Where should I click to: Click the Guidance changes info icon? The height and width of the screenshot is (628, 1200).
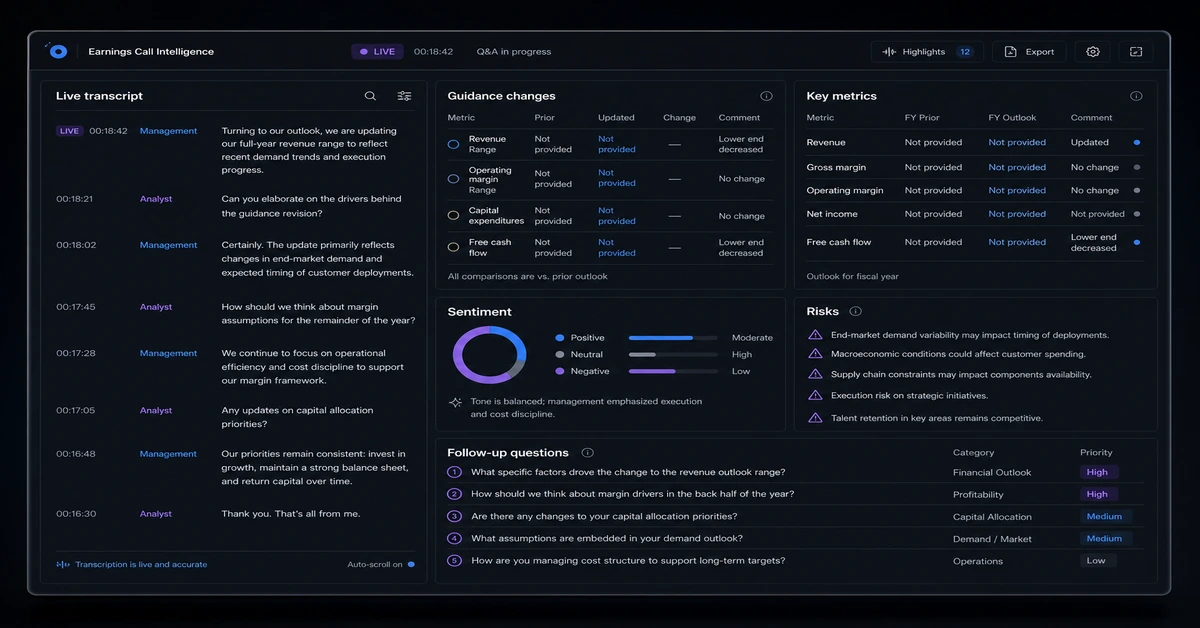click(x=766, y=96)
